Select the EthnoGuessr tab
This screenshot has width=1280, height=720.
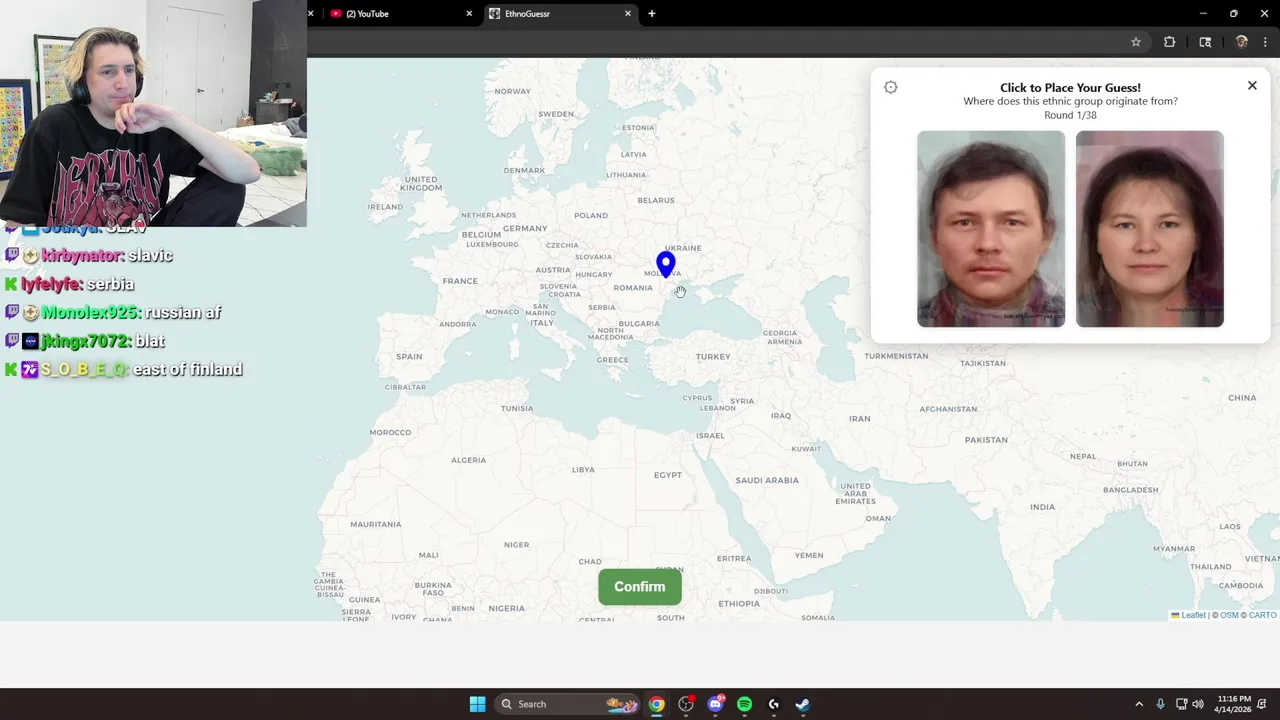(x=561, y=14)
